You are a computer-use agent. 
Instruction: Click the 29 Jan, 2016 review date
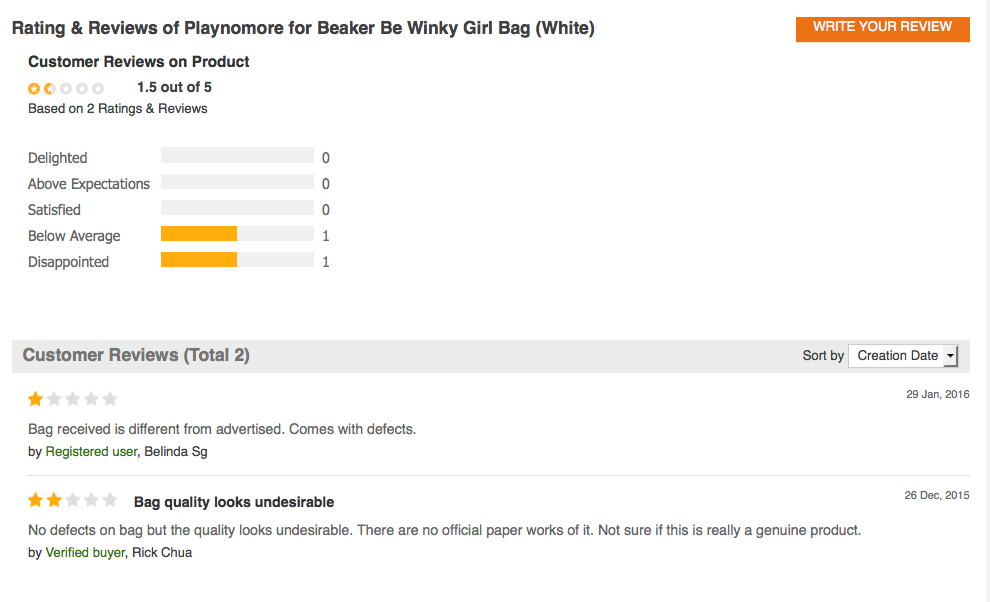(937, 394)
